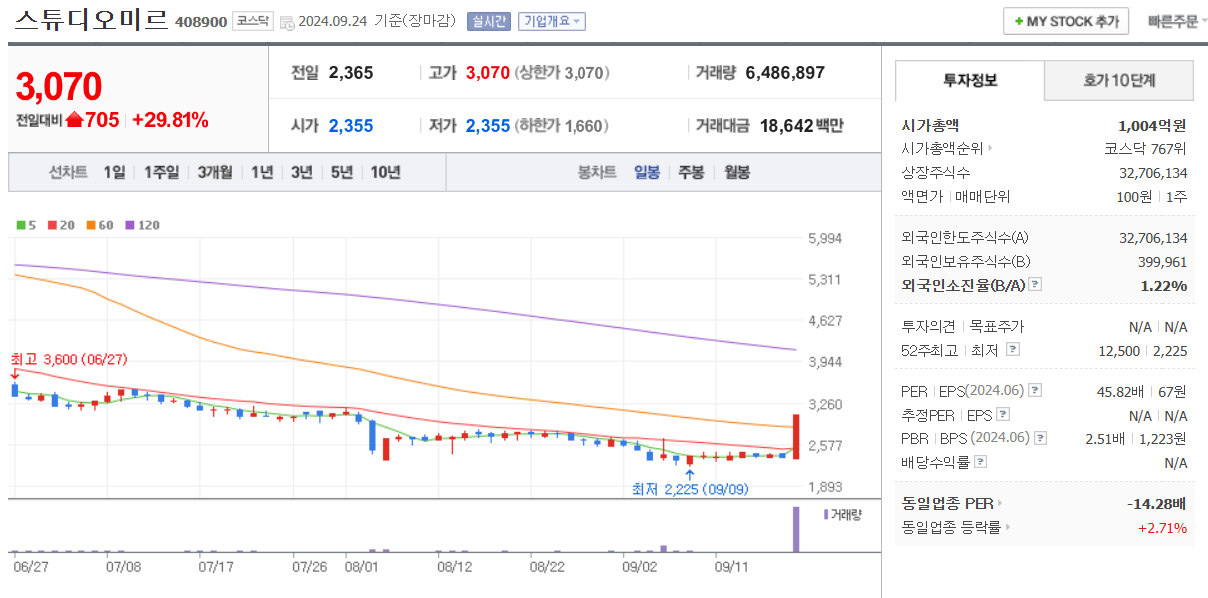Click the 동일업종 등락률 link
Viewport: 1208px width, 598px height.
tap(950, 527)
